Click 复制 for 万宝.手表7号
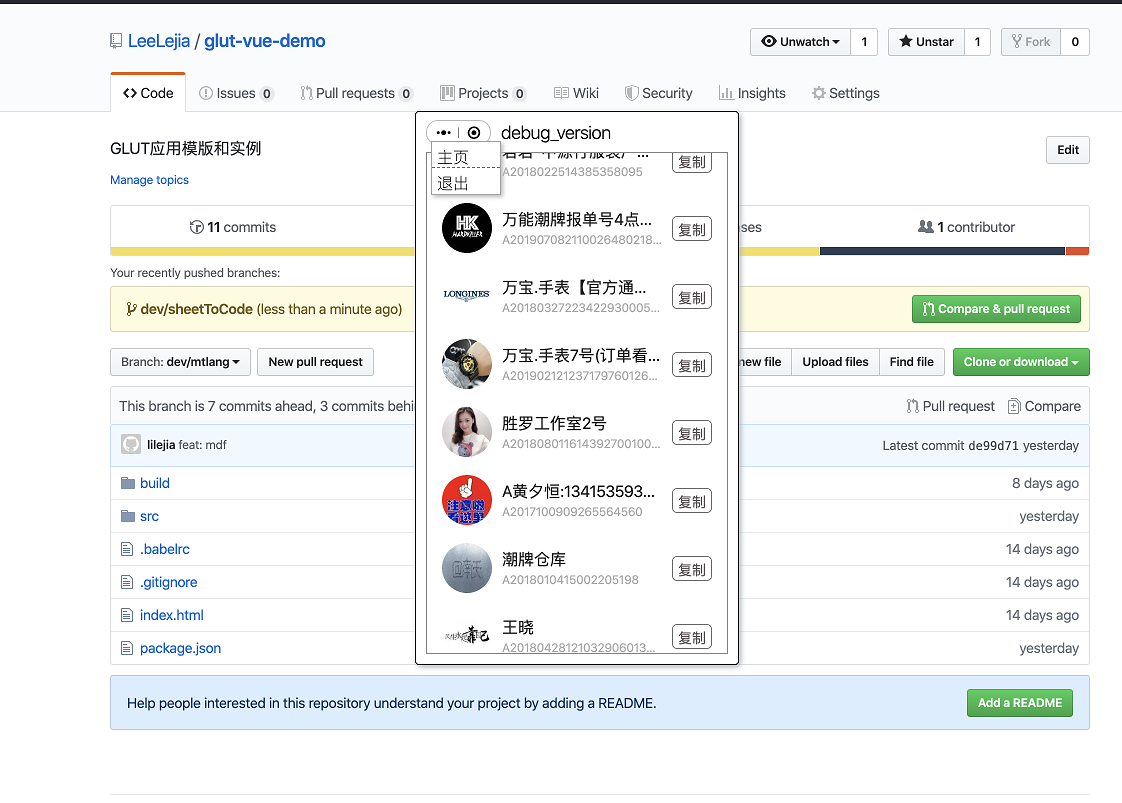The image size is (1122, 803). (x=692, y=365)
